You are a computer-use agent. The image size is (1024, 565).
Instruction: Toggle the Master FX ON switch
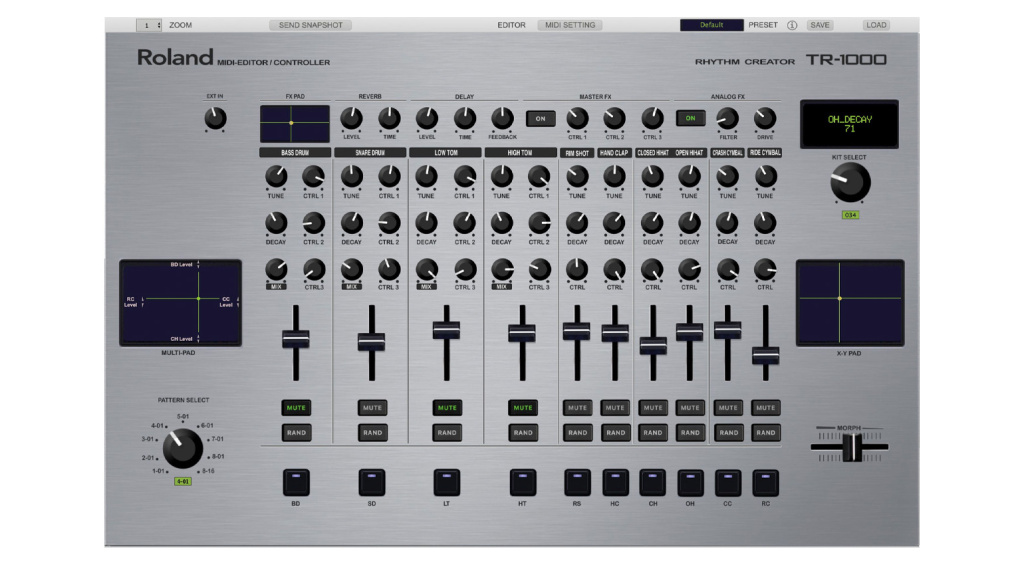[541, 119]
